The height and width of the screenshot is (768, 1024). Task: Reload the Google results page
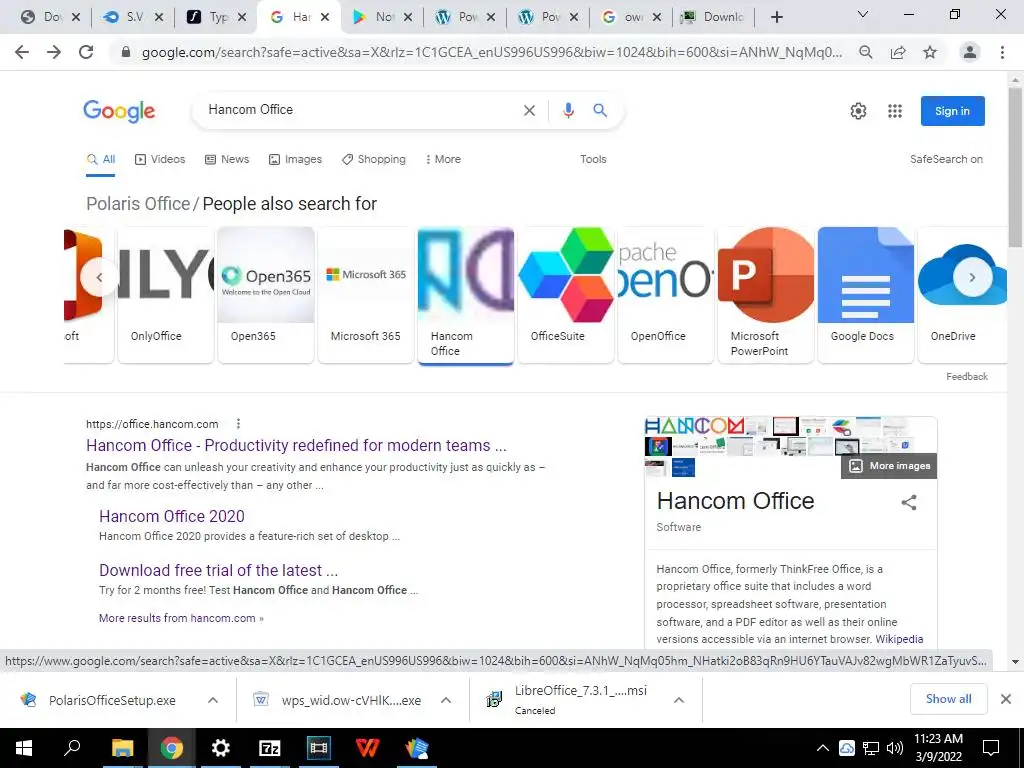click(86, 52)
